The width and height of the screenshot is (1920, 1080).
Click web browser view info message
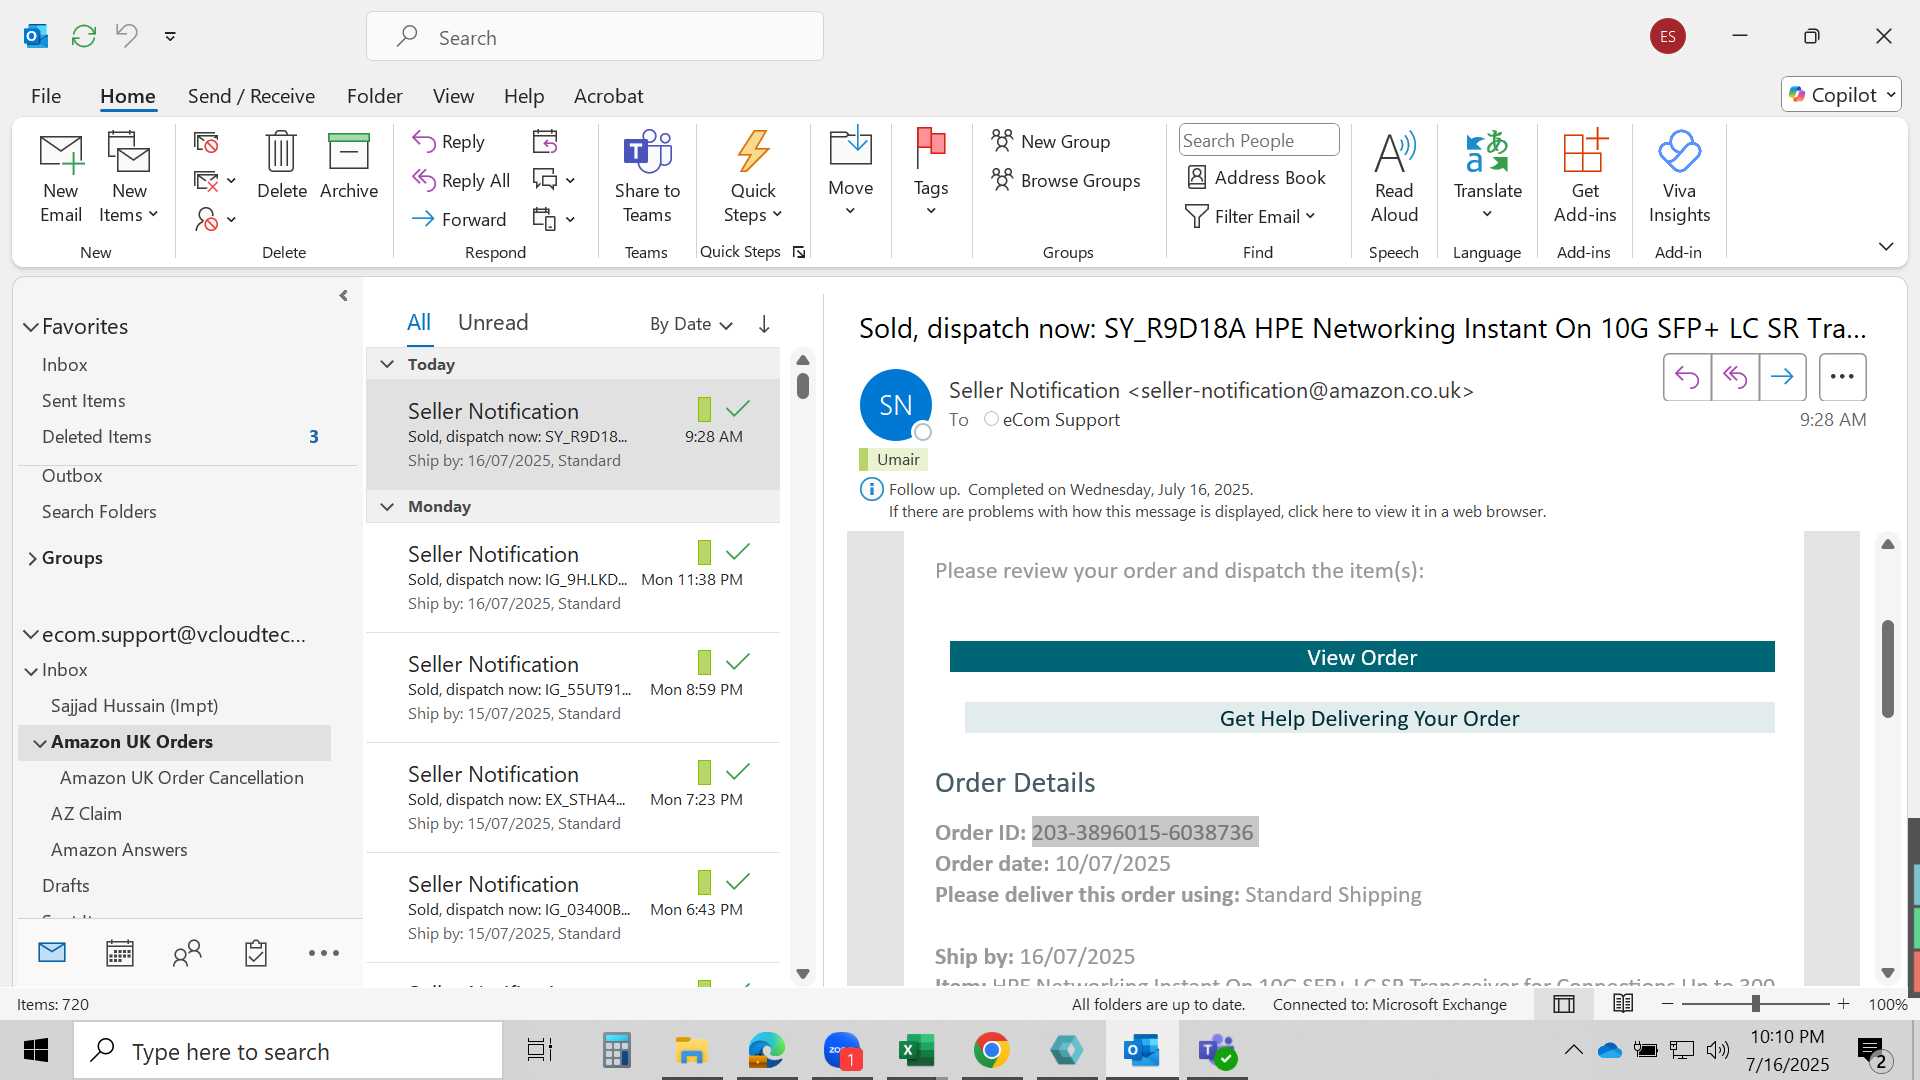[x=1217, y=511]
